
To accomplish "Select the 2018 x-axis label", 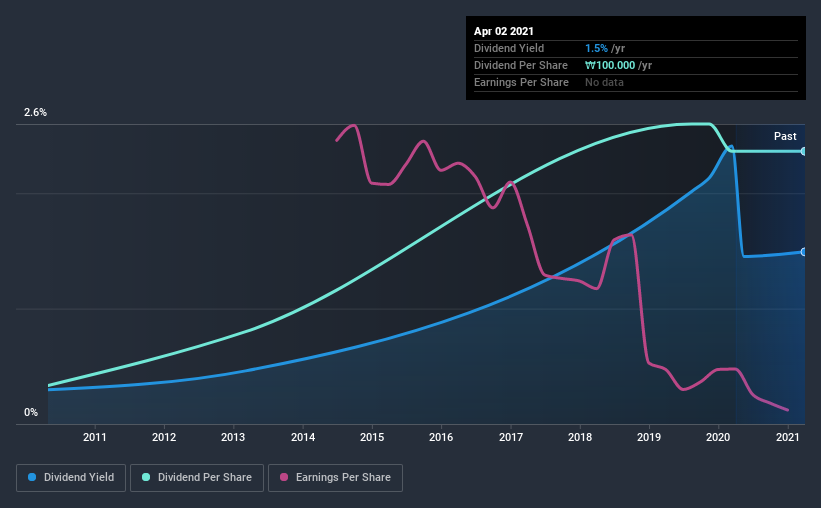I will 580,437.
